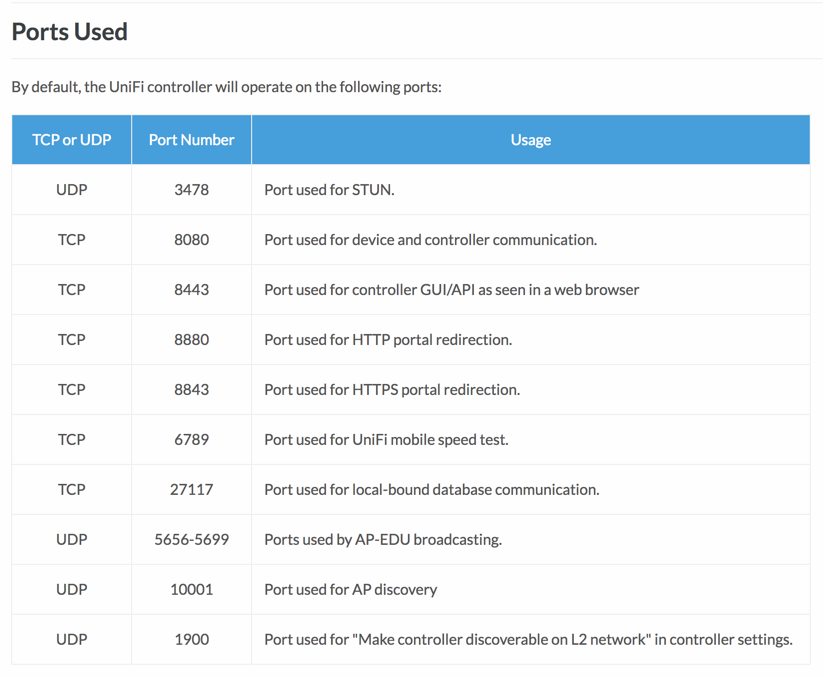
Task: Click port number 27117 cell
Action: pyautogui.click(x=192, y=490)
